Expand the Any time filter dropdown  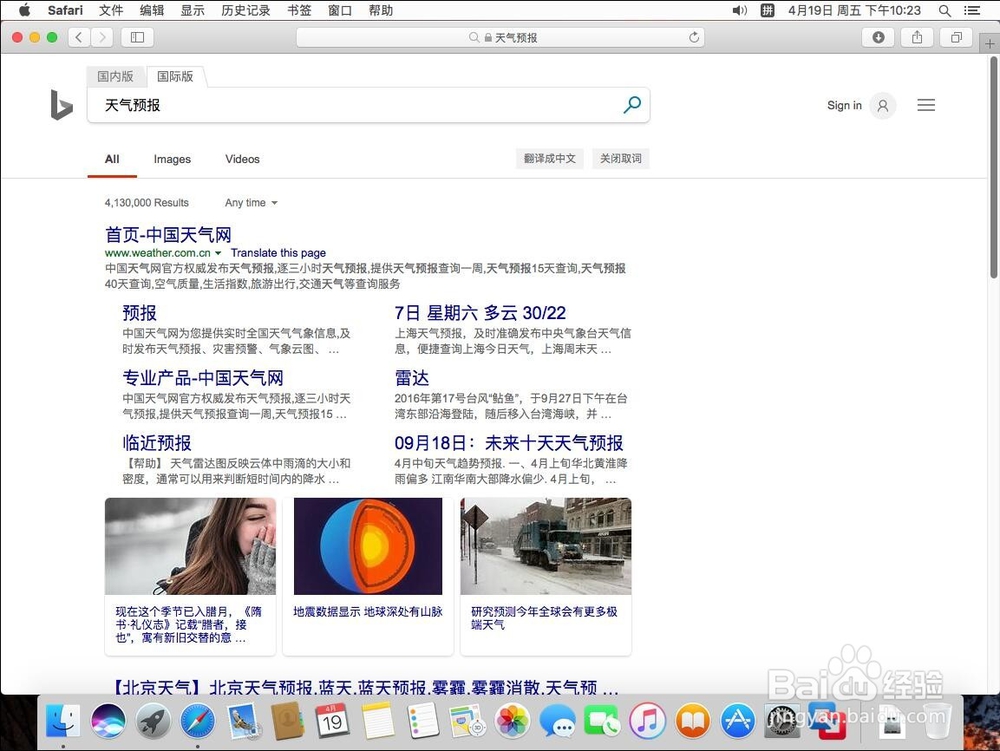click(x=251, y=203)
